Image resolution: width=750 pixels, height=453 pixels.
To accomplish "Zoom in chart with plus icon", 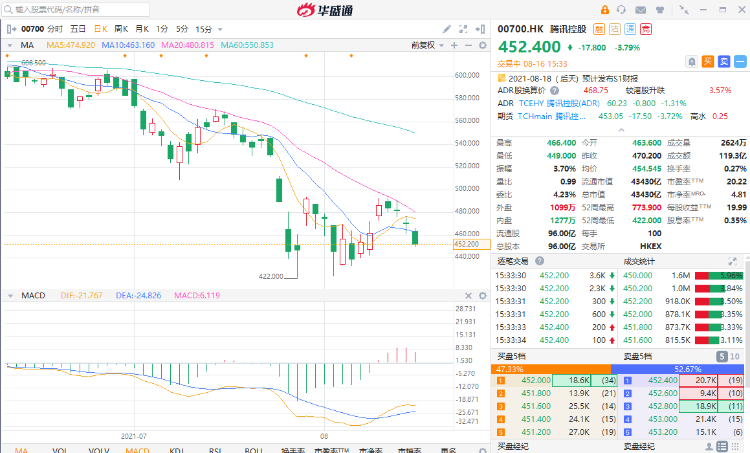I will (x=454, y=45).
